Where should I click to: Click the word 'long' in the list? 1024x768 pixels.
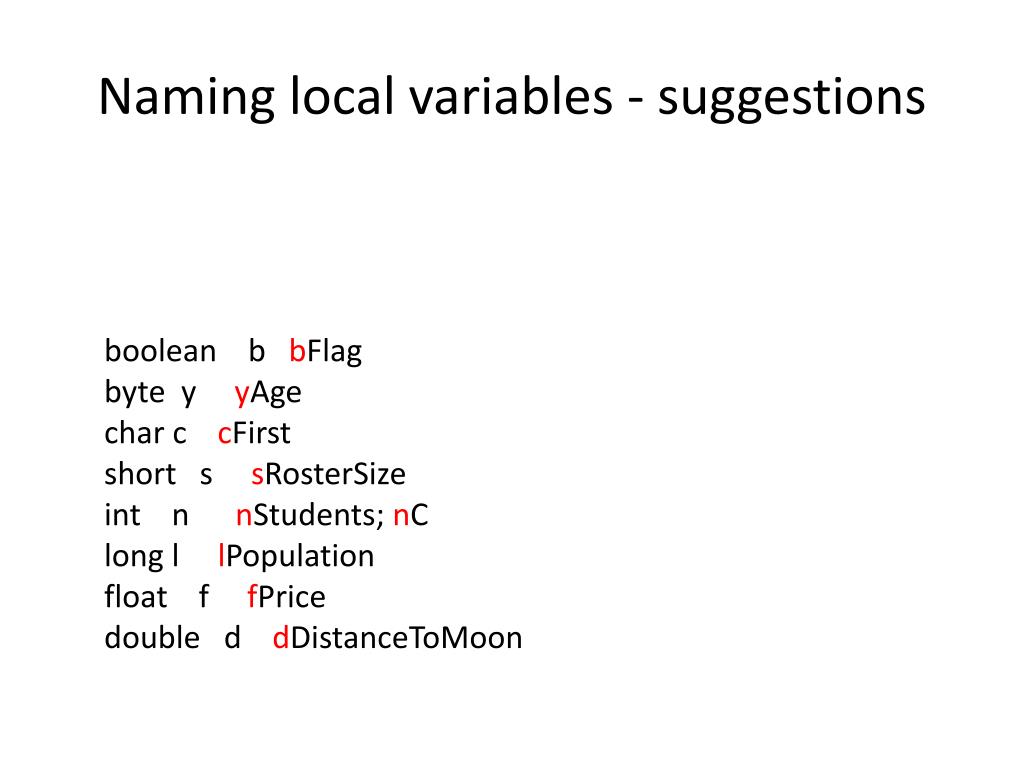pos(134,556)
